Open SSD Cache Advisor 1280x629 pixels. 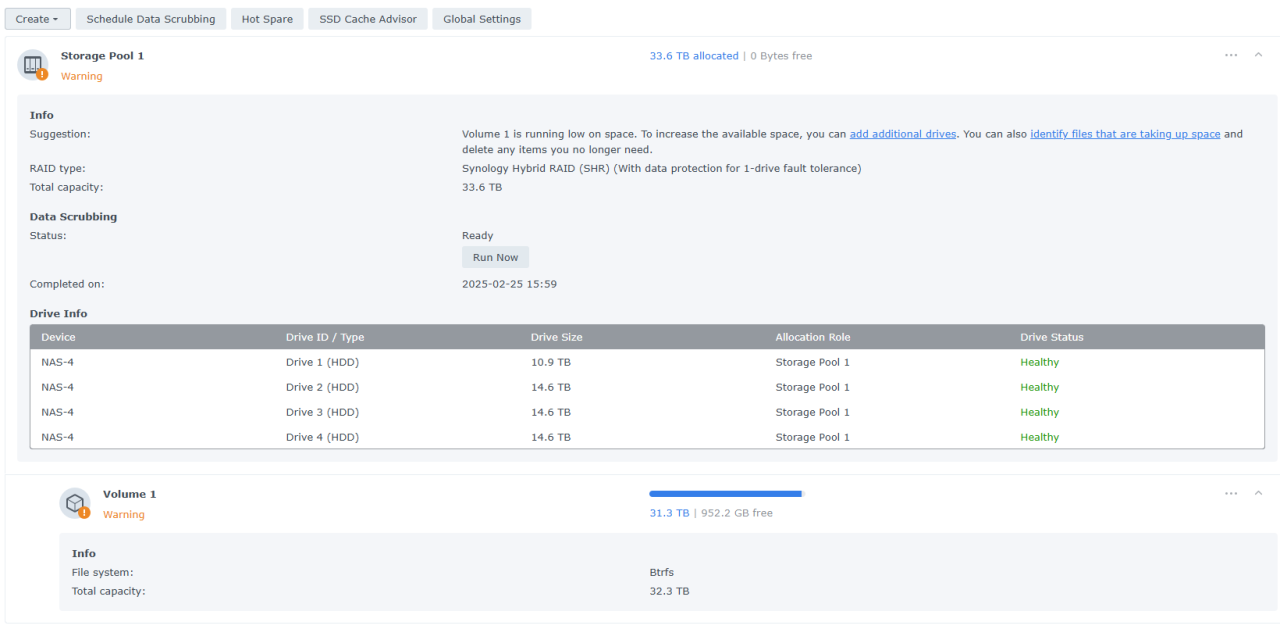[x=368, y=19]
